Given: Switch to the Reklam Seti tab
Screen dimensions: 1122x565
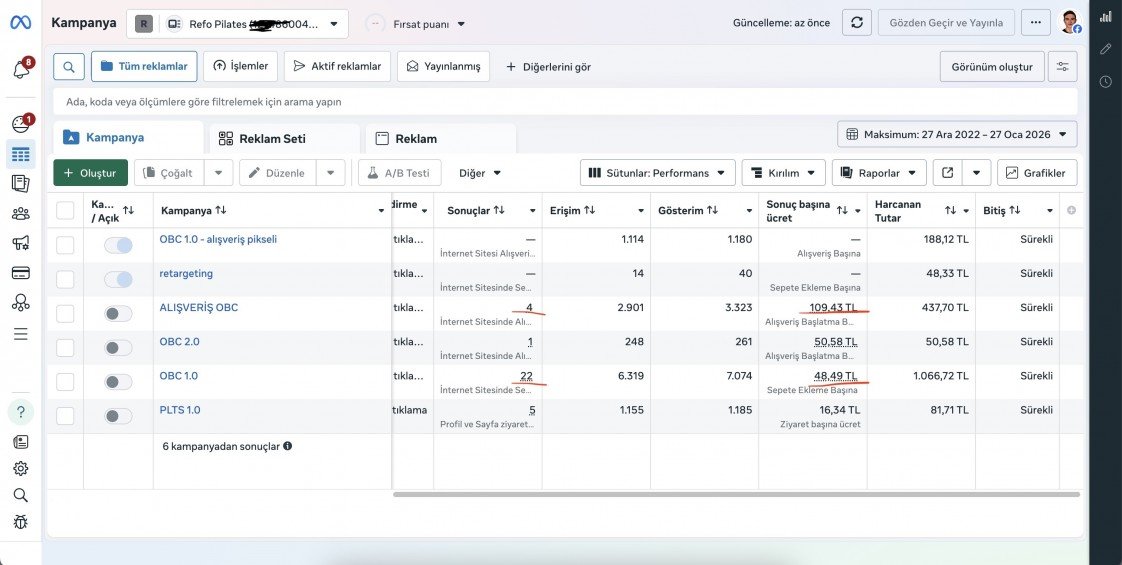Looking at the screenshot, I should click(x=284, y=139).
